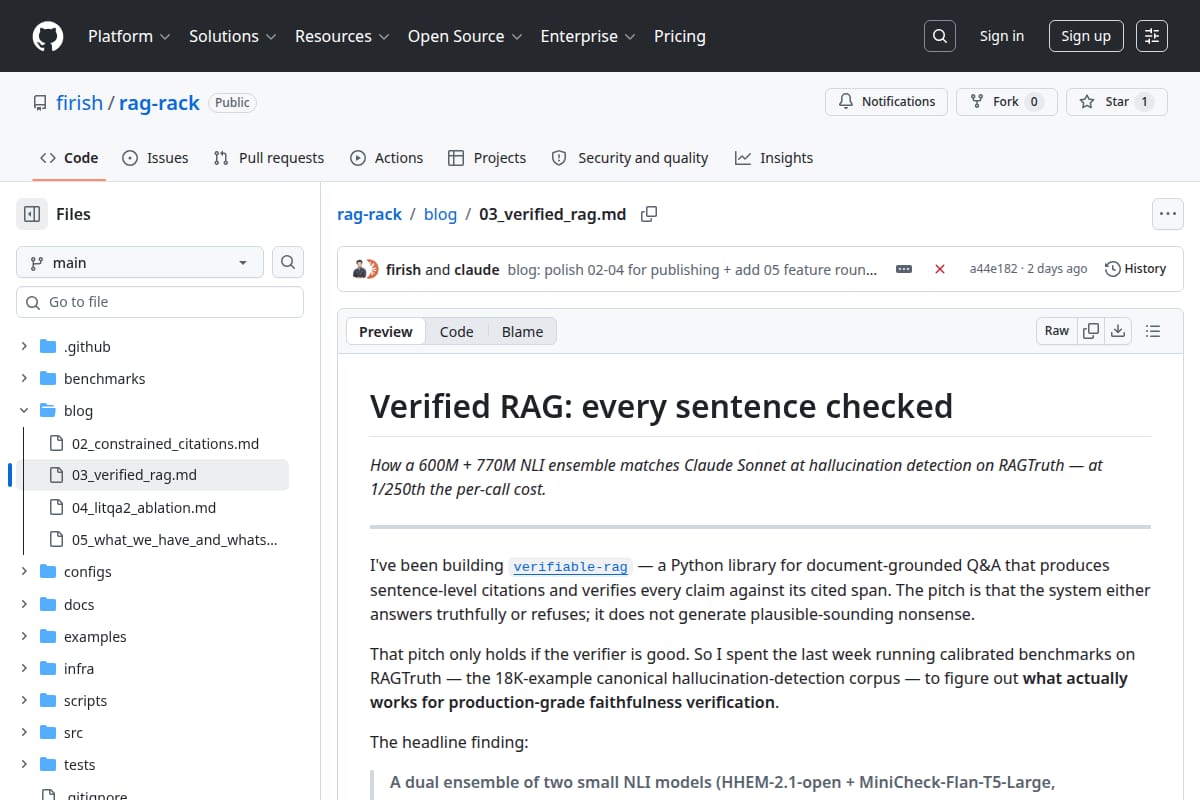Expand the benchmarks folder
The image size is (1200, 800).
(24, 379)
